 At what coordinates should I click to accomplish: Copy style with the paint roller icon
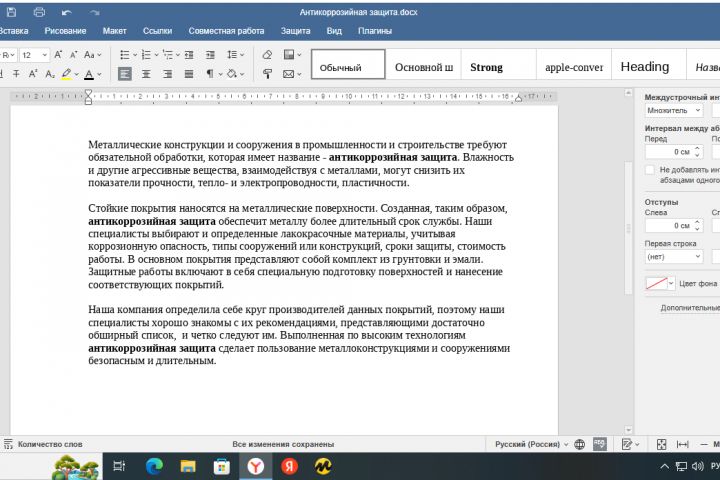(x=267, y=74)
